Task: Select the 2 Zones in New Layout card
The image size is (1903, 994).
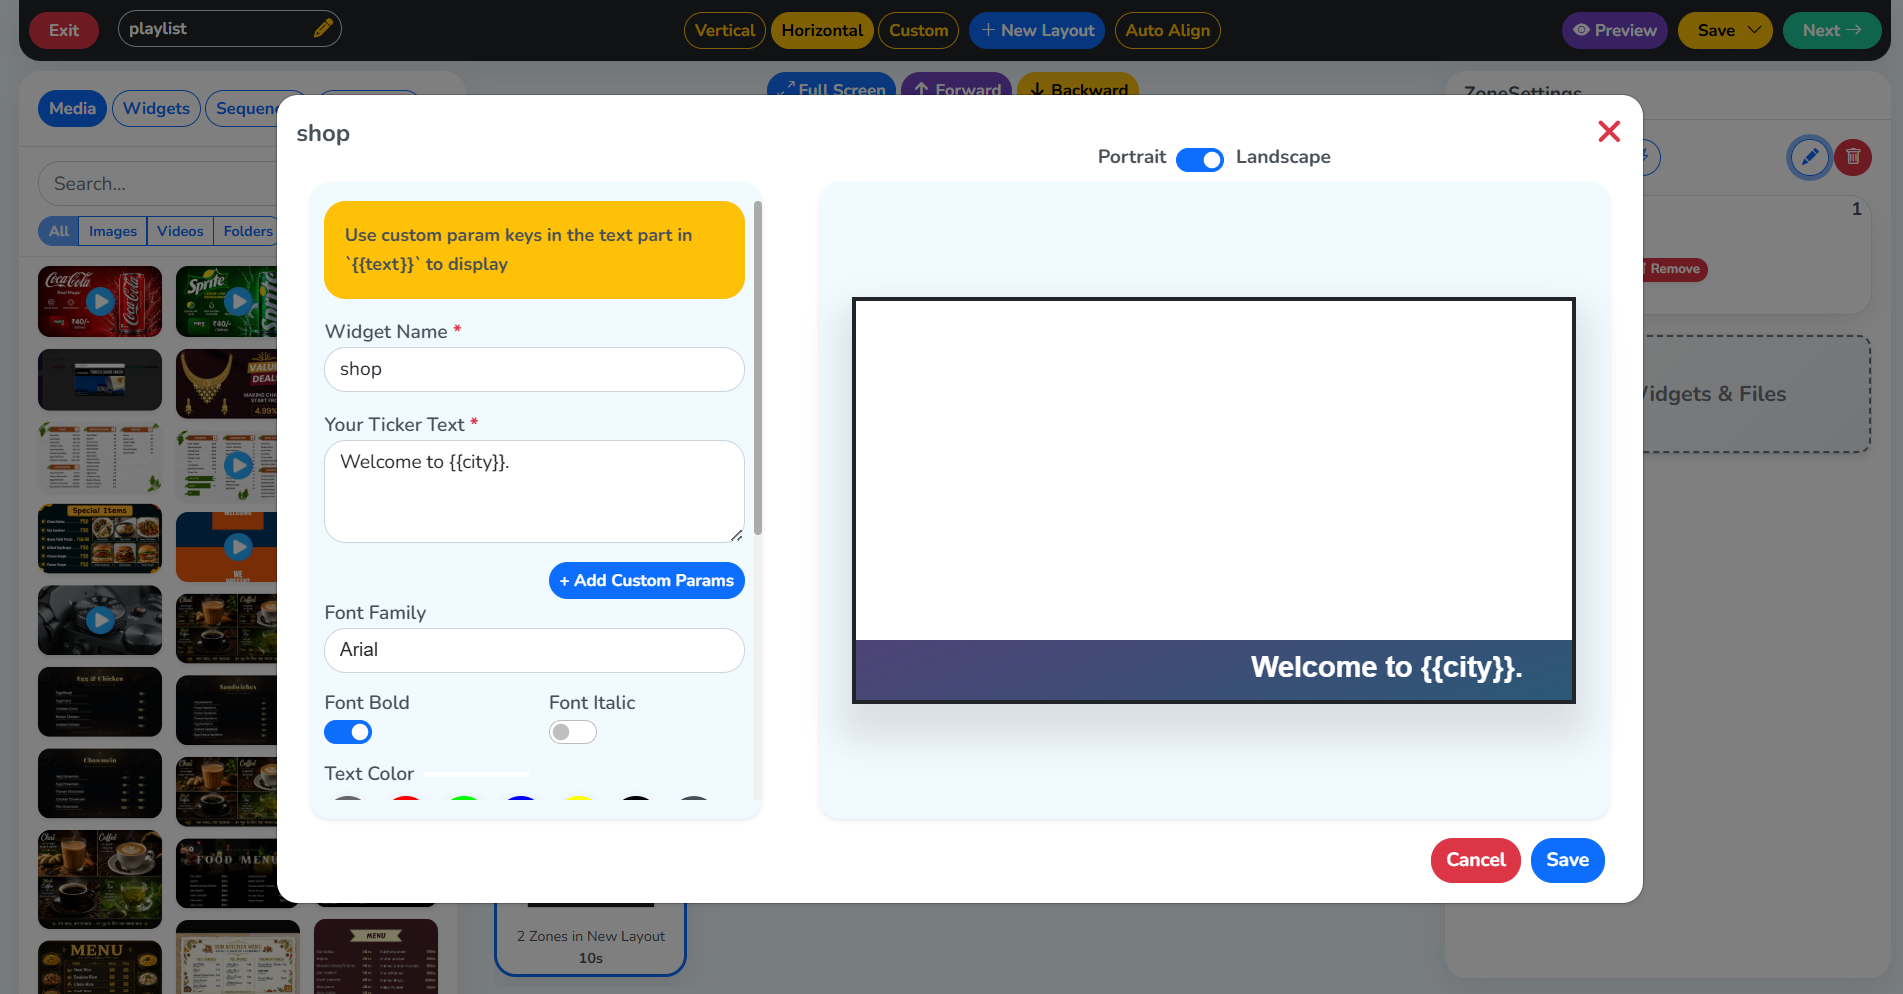Action: pos(590,938)
